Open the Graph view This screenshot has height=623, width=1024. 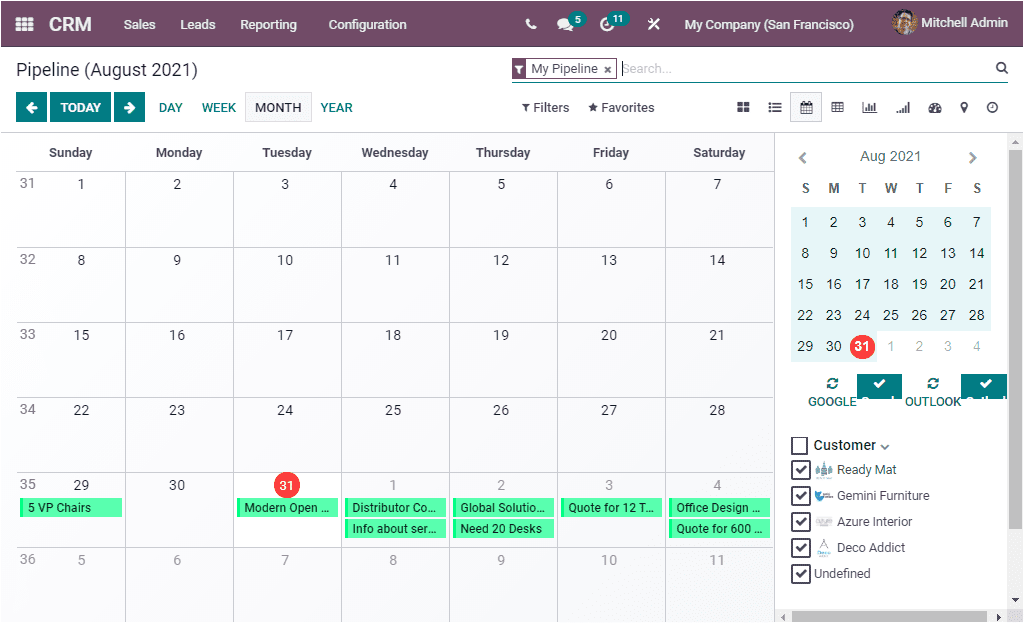869,107
